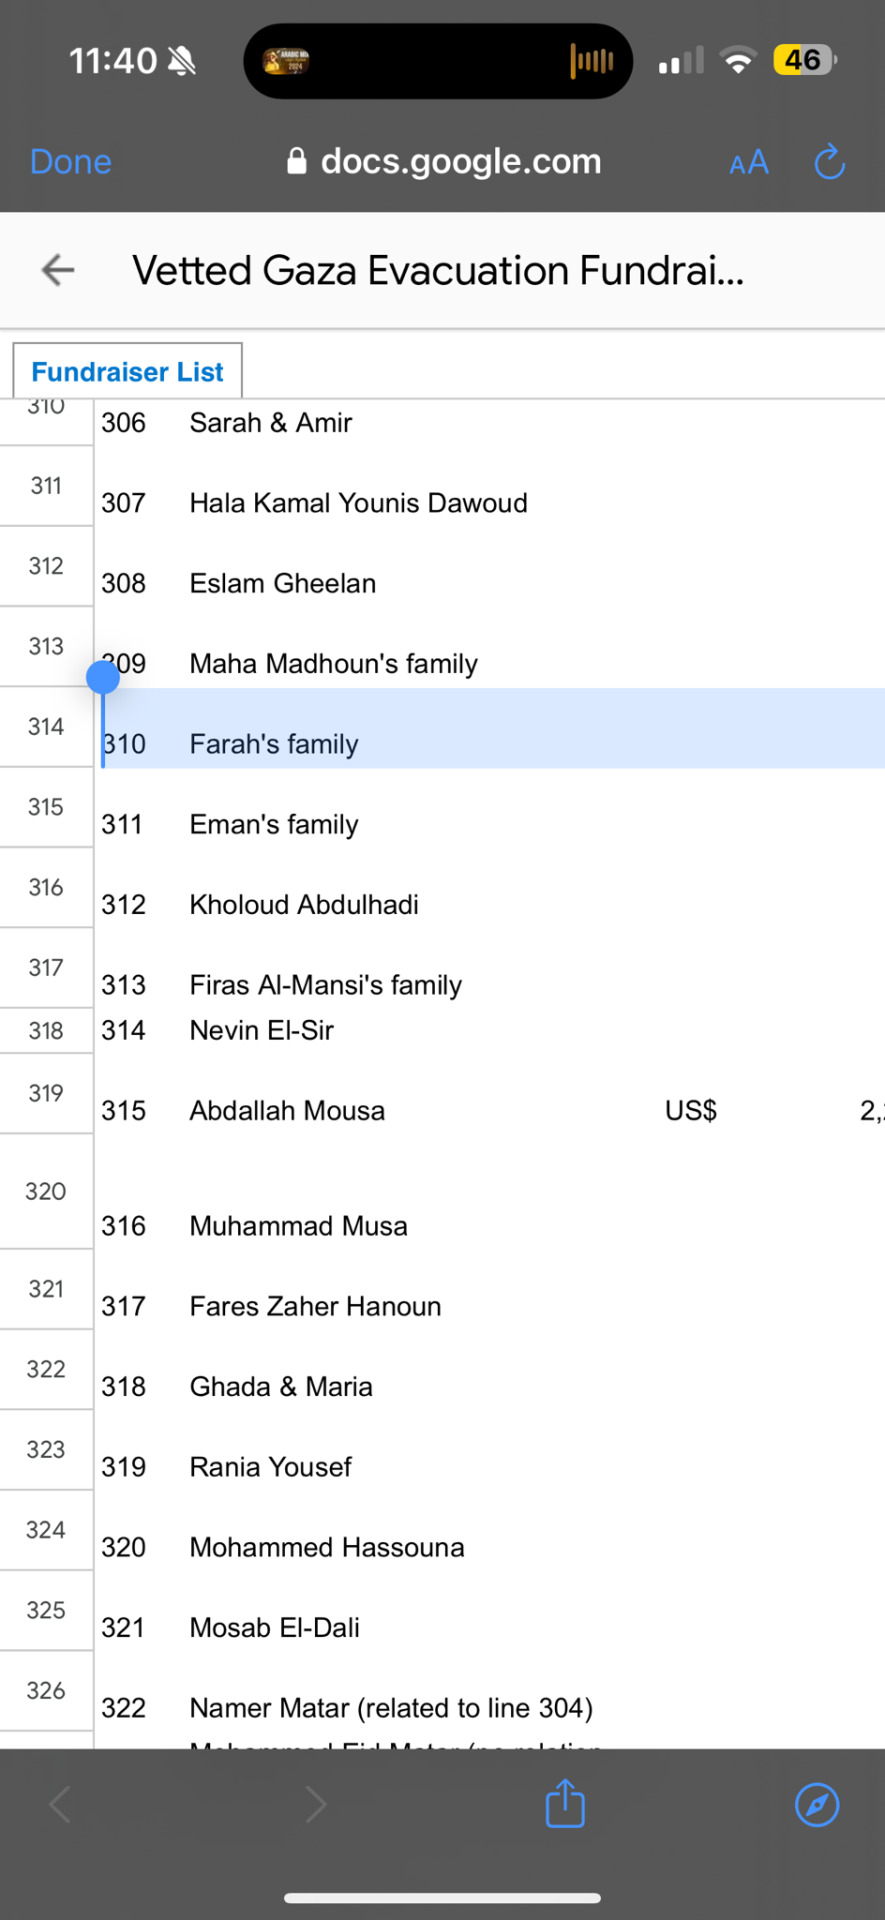Select the Kholoud Abdulhadi cell

(x=304, y=905)
